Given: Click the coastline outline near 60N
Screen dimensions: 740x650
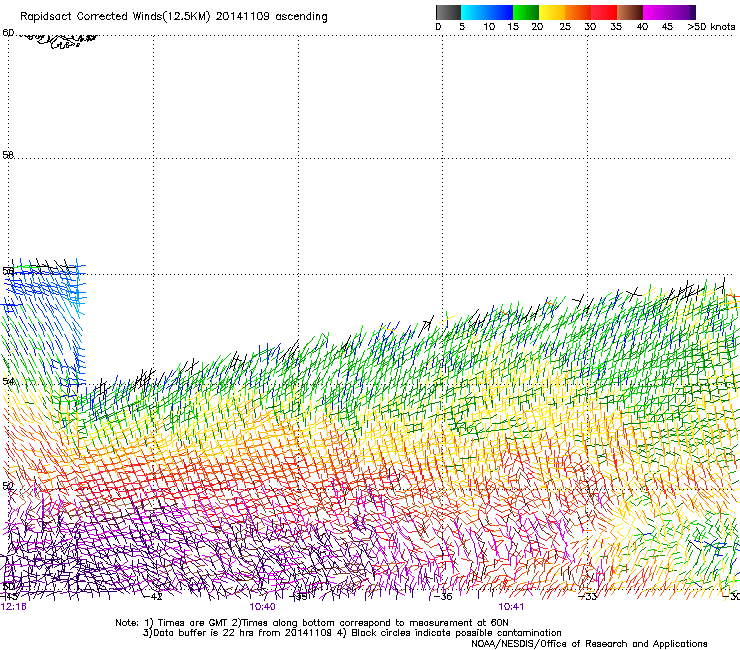Looking at the screenshot, I should point(59,40).
